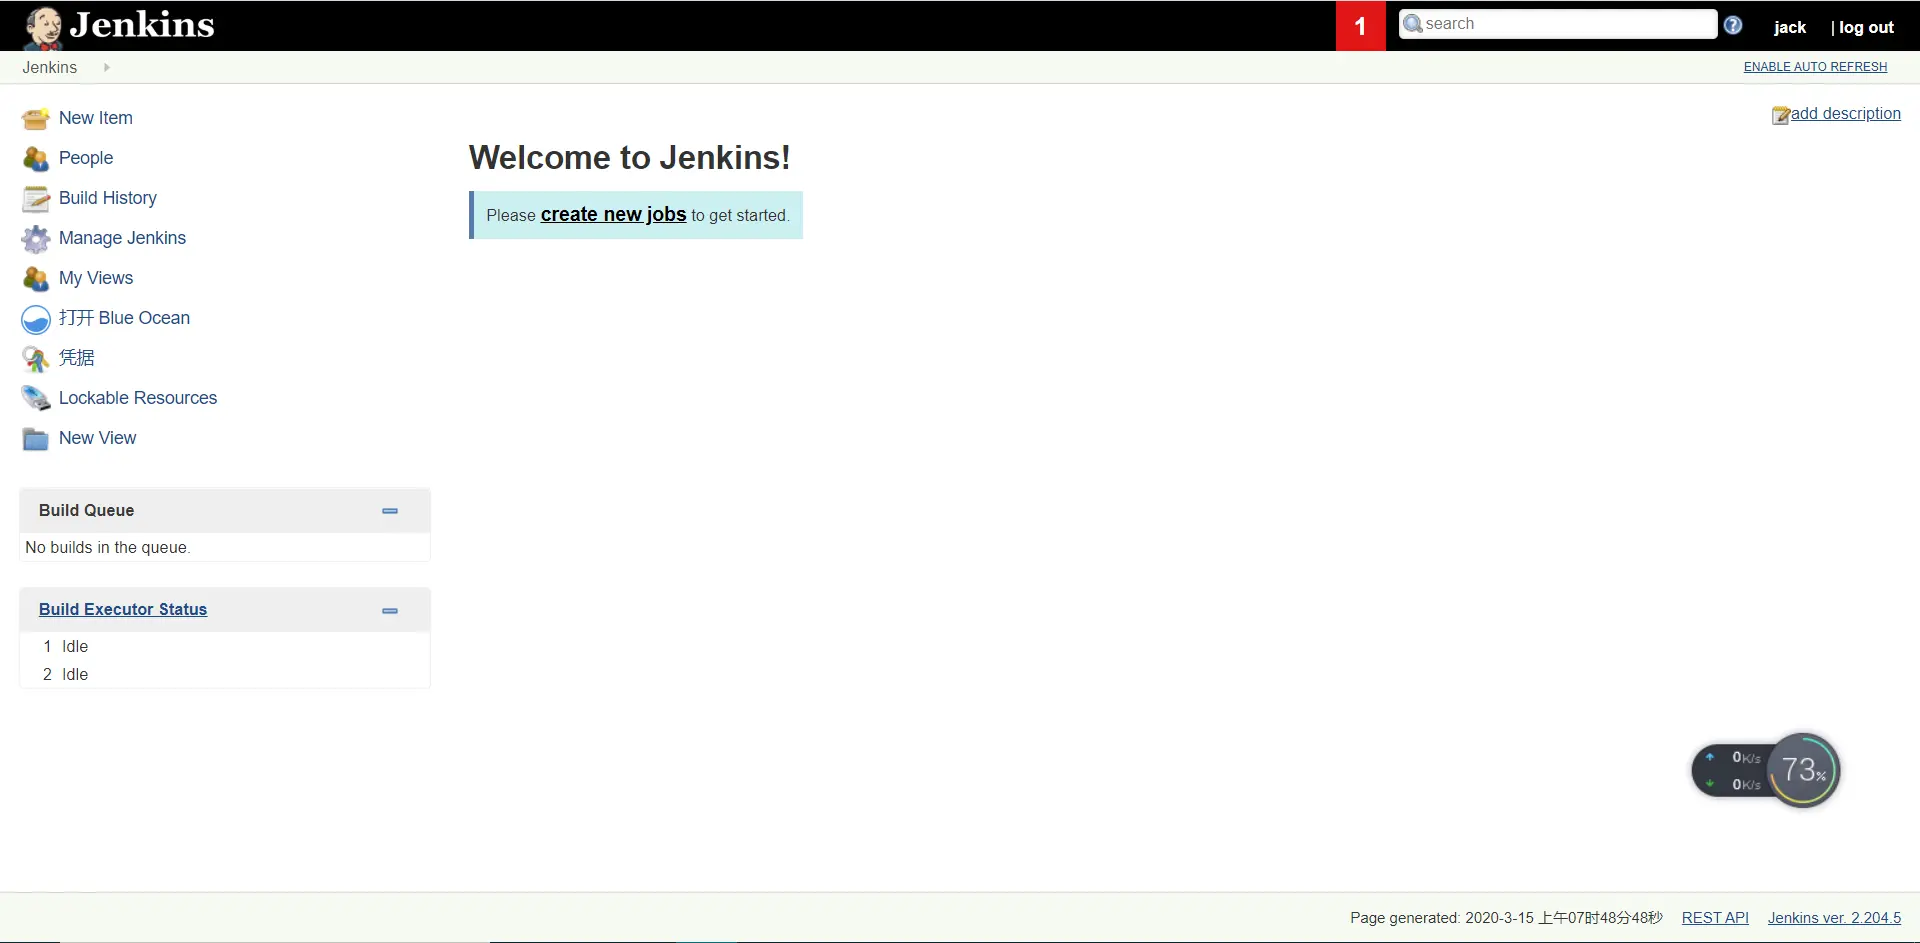Click the Build Queue panel title
The image size is (1920, 943).
86,511
